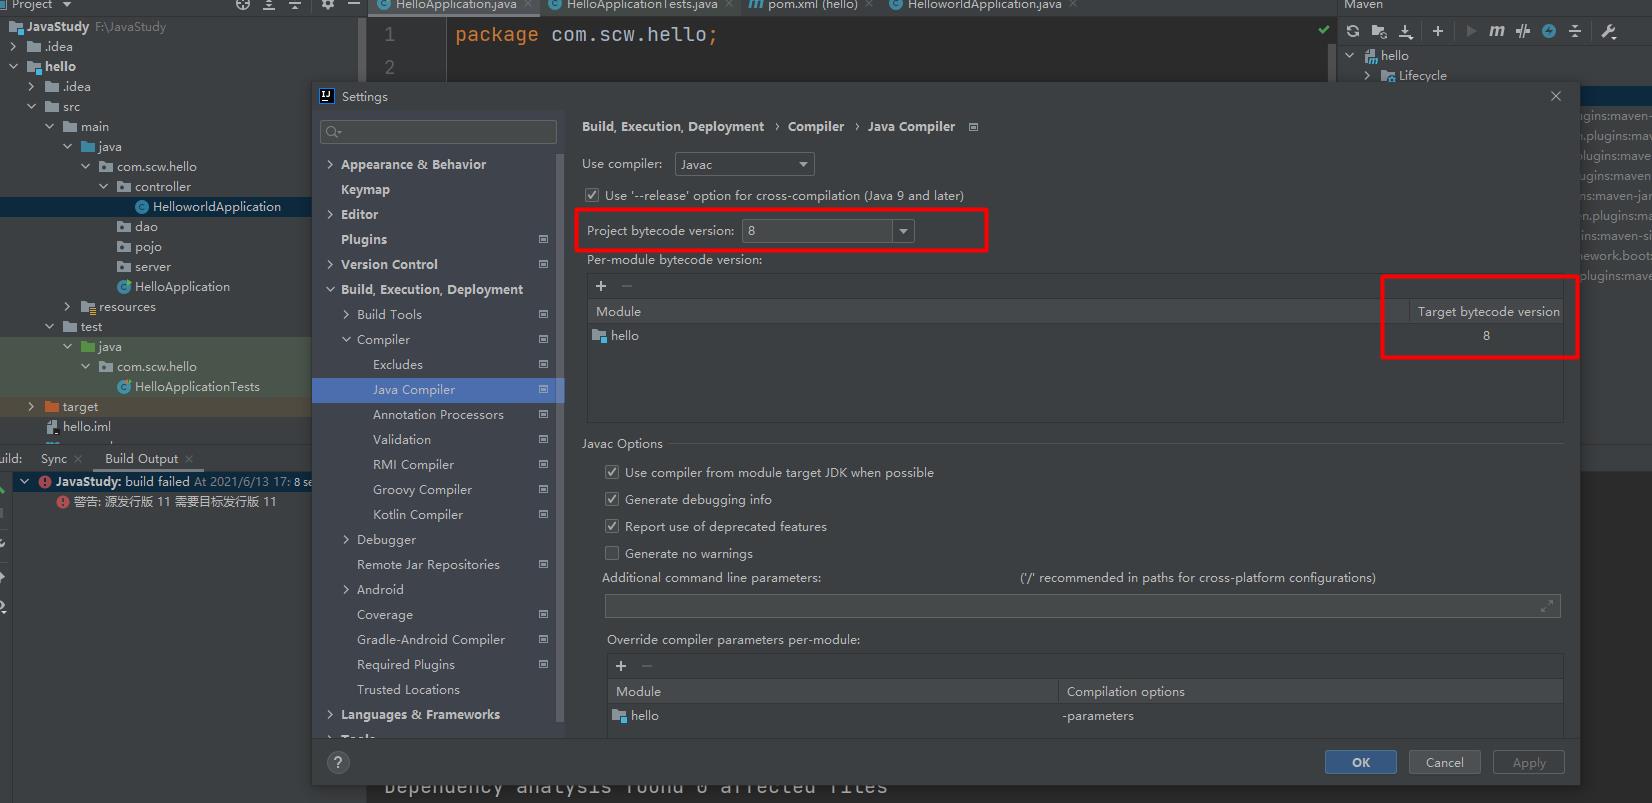
Task: Expand the target folder in Project tree
Action: click(31, 406)
